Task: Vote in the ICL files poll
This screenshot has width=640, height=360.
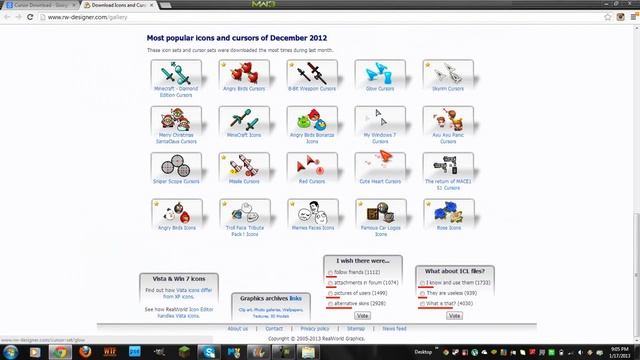Action: 454,316
